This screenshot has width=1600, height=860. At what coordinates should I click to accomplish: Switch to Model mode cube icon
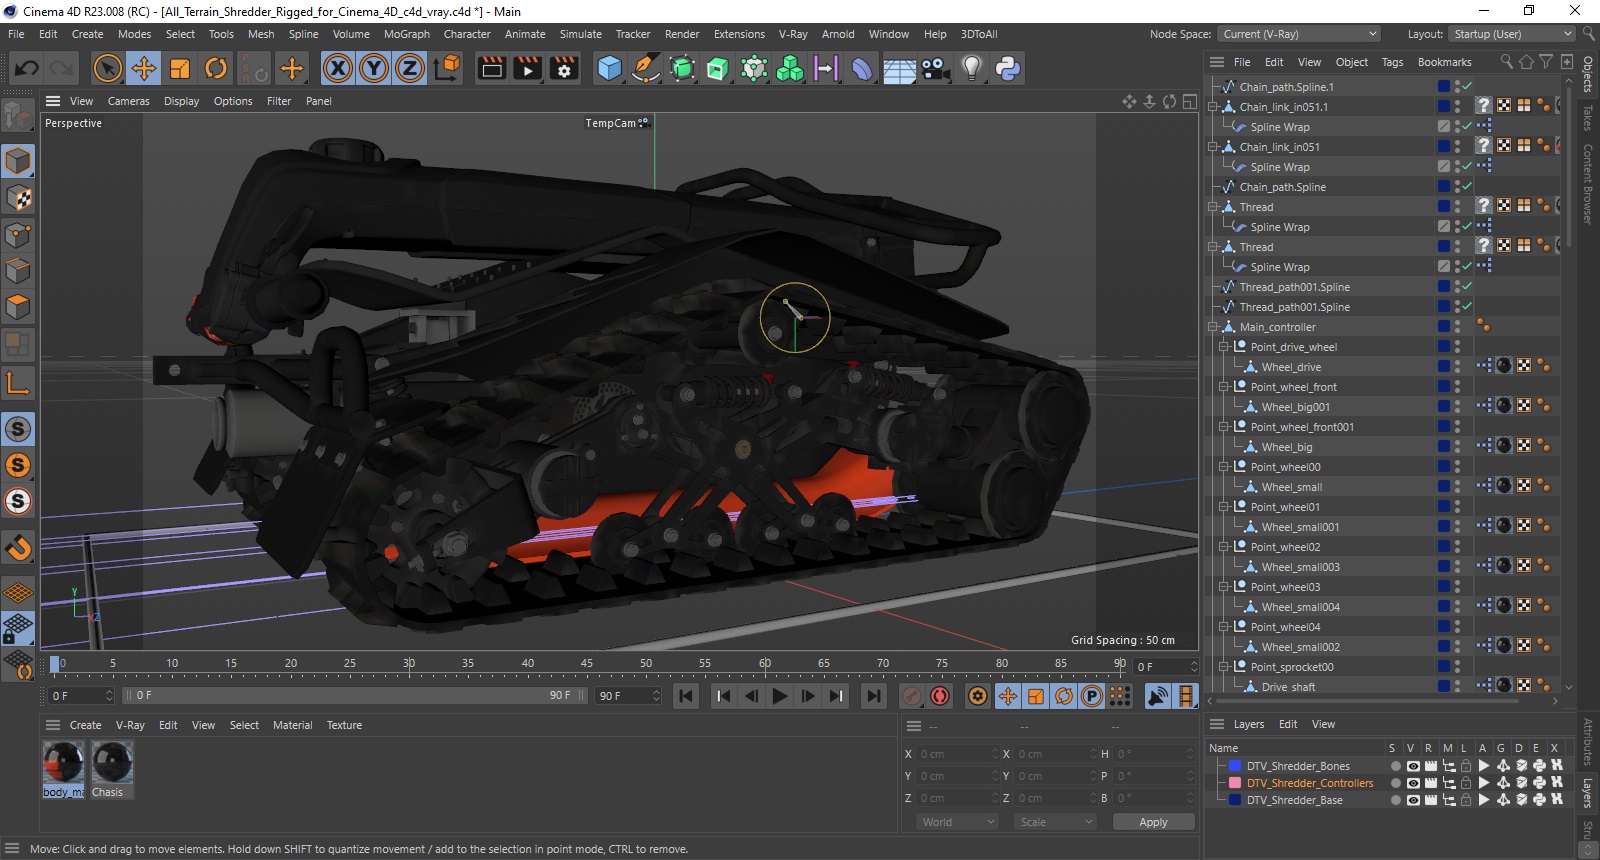point(18,161)
